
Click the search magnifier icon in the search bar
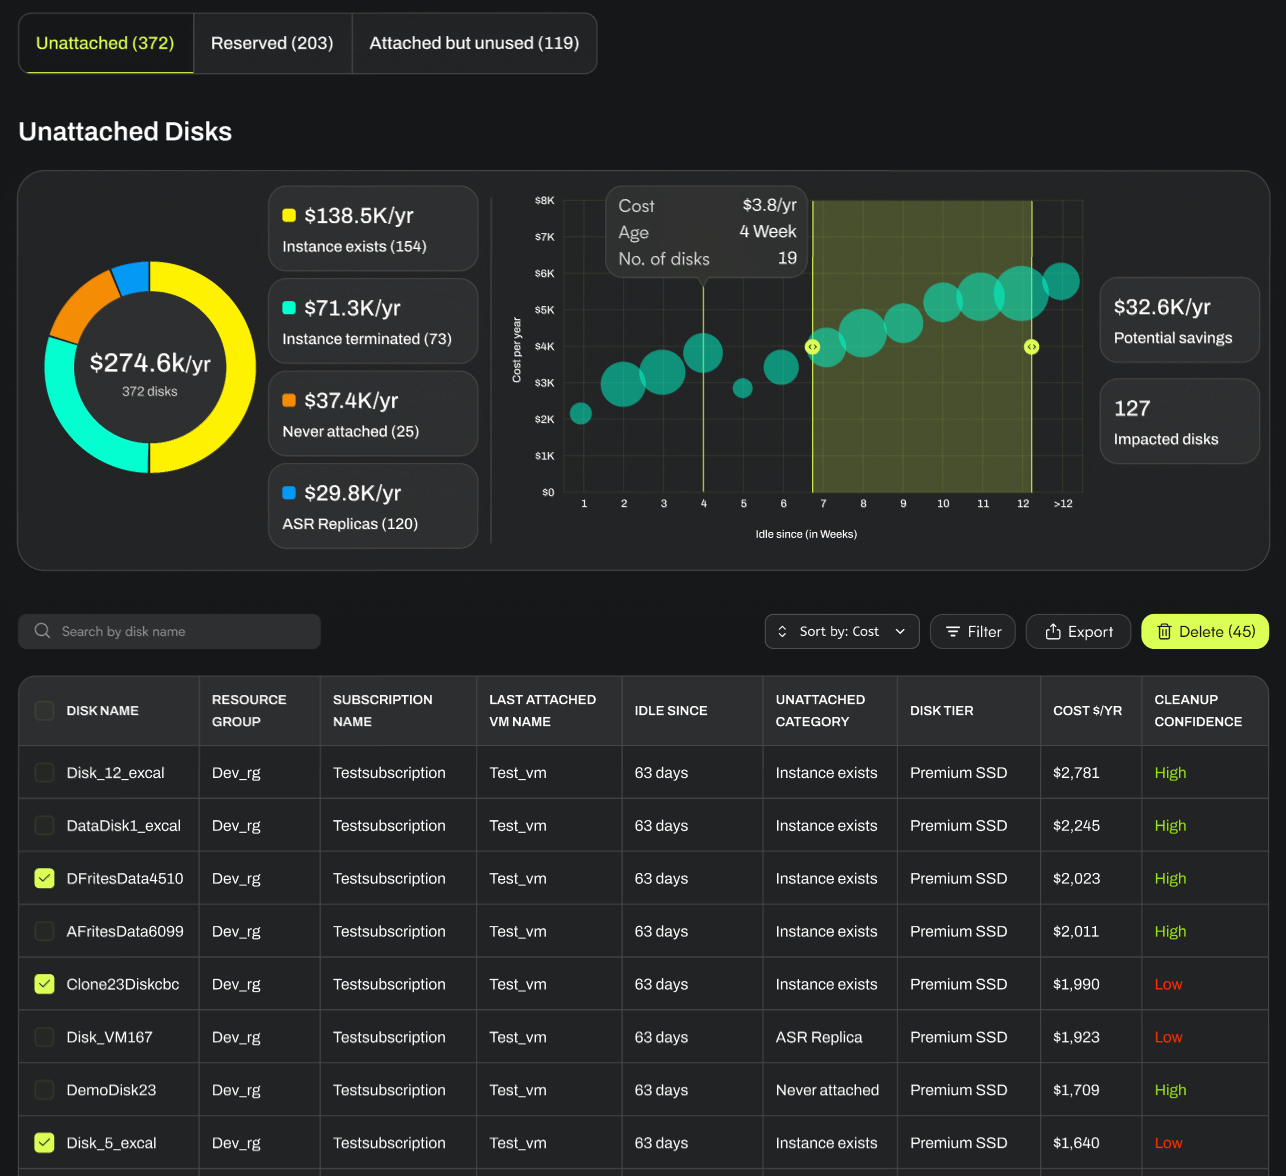point(42,631)
